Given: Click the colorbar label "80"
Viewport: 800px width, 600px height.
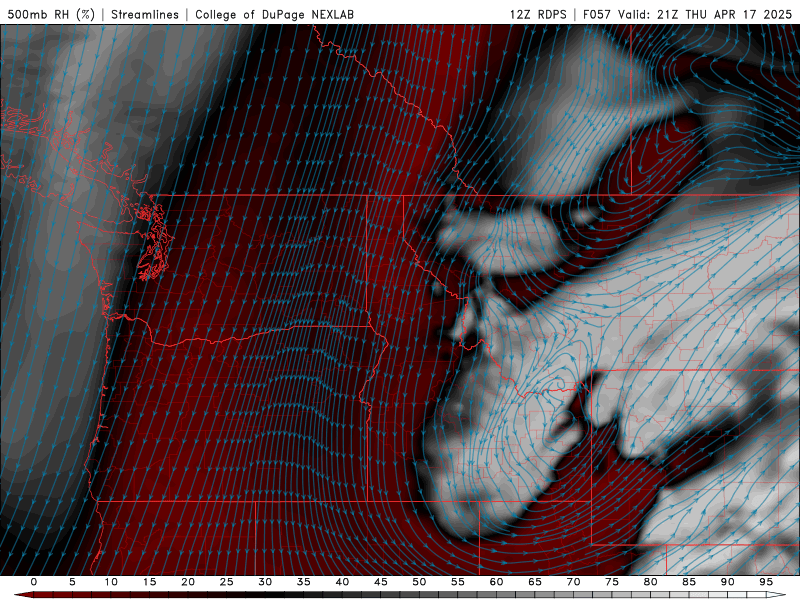Looking at the screenshot, I should point(651,582).
